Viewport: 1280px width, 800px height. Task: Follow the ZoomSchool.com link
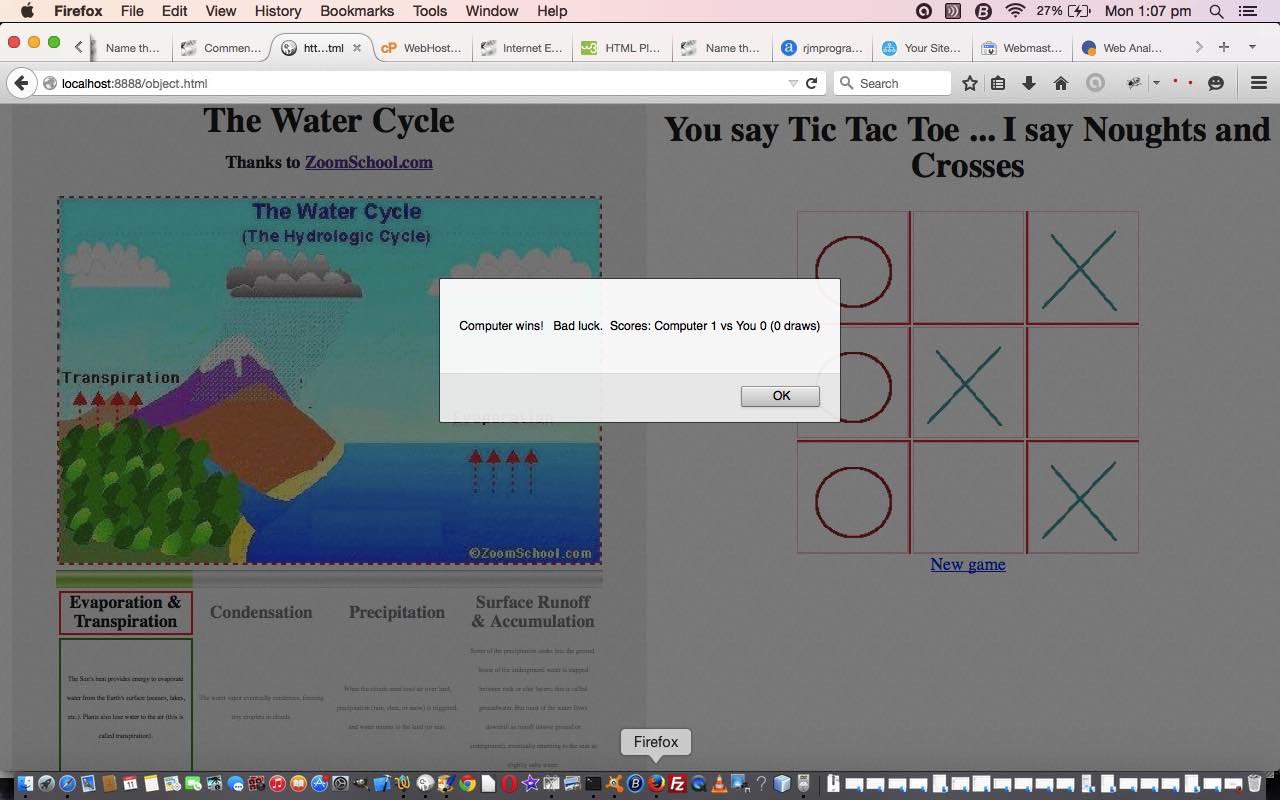368,162
